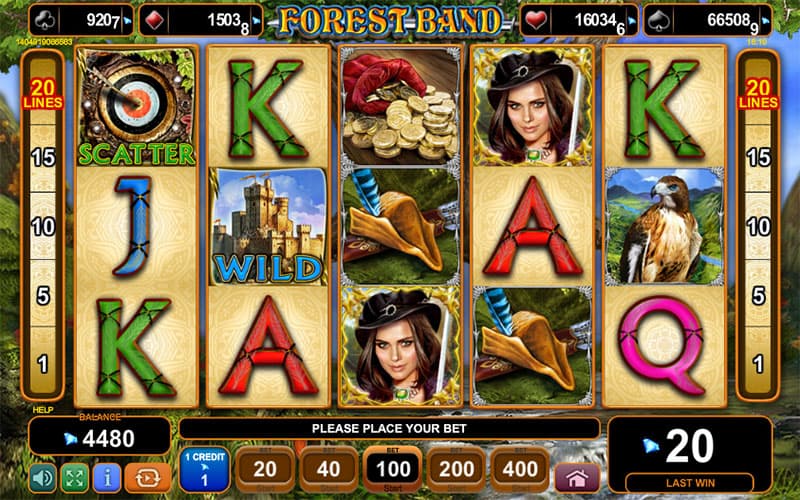Open the paytable info icon
The image size is (800, 500).
coord(107,478)
